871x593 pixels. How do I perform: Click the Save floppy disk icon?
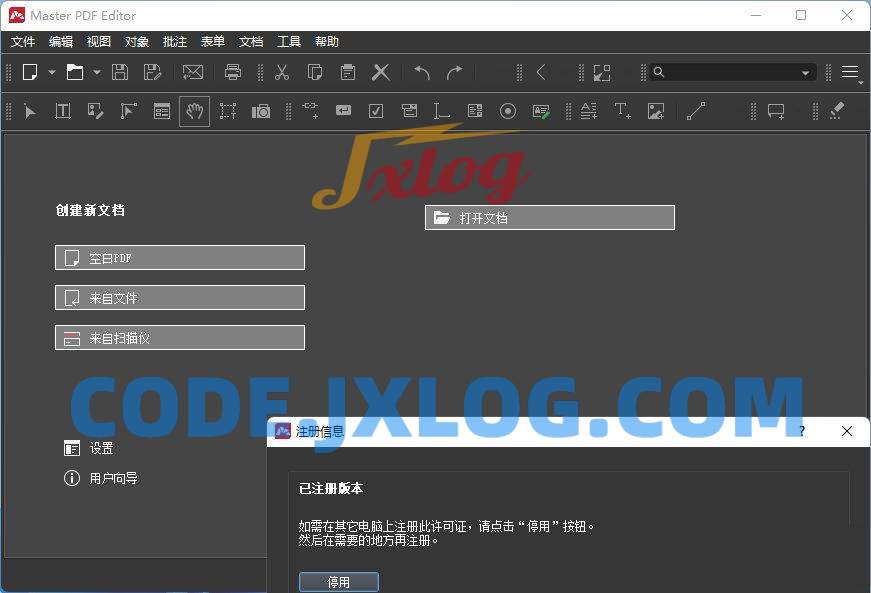pyautogui.click(x=120, y=72)
